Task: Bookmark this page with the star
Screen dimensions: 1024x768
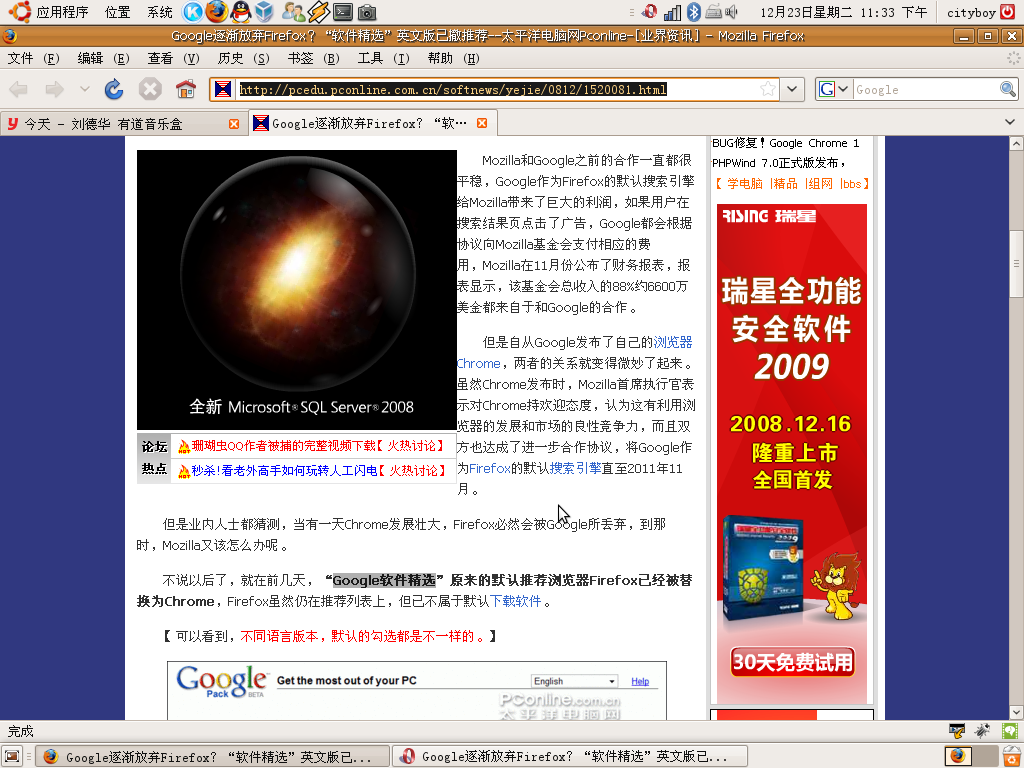Action: pyautogui.click(x=768, y=89)
